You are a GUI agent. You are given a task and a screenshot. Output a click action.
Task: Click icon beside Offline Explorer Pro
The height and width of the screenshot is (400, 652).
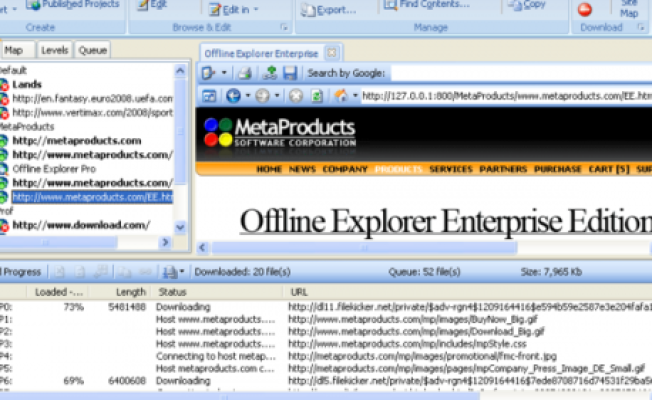point(4,169)
